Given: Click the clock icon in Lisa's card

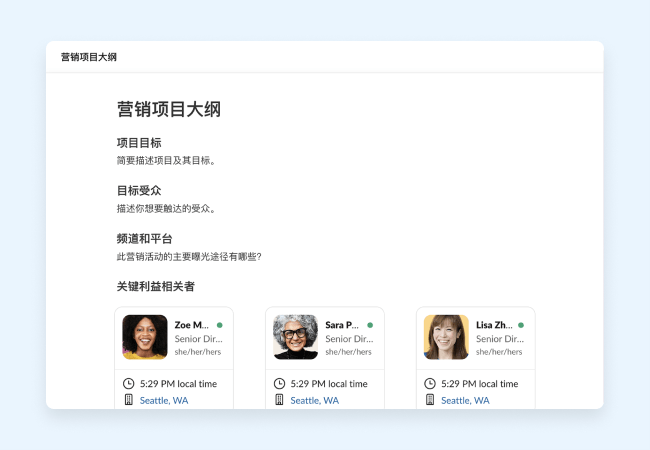Looking at the screenshot, I should [430, 384].
